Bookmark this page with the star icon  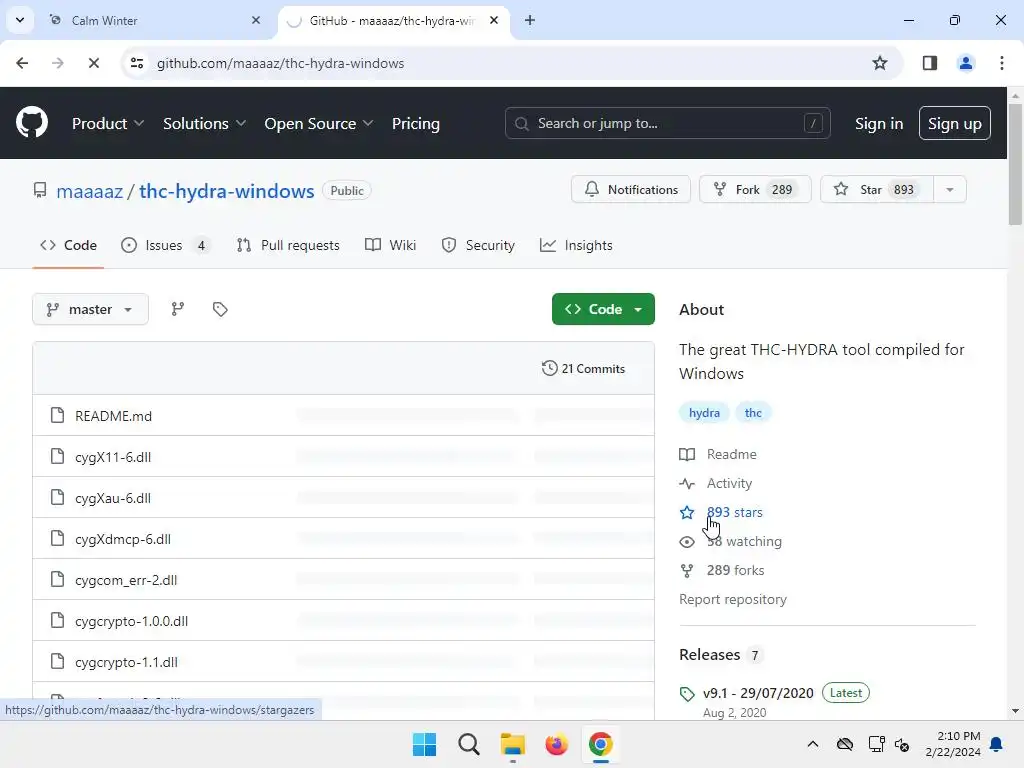tap(880, 63)
